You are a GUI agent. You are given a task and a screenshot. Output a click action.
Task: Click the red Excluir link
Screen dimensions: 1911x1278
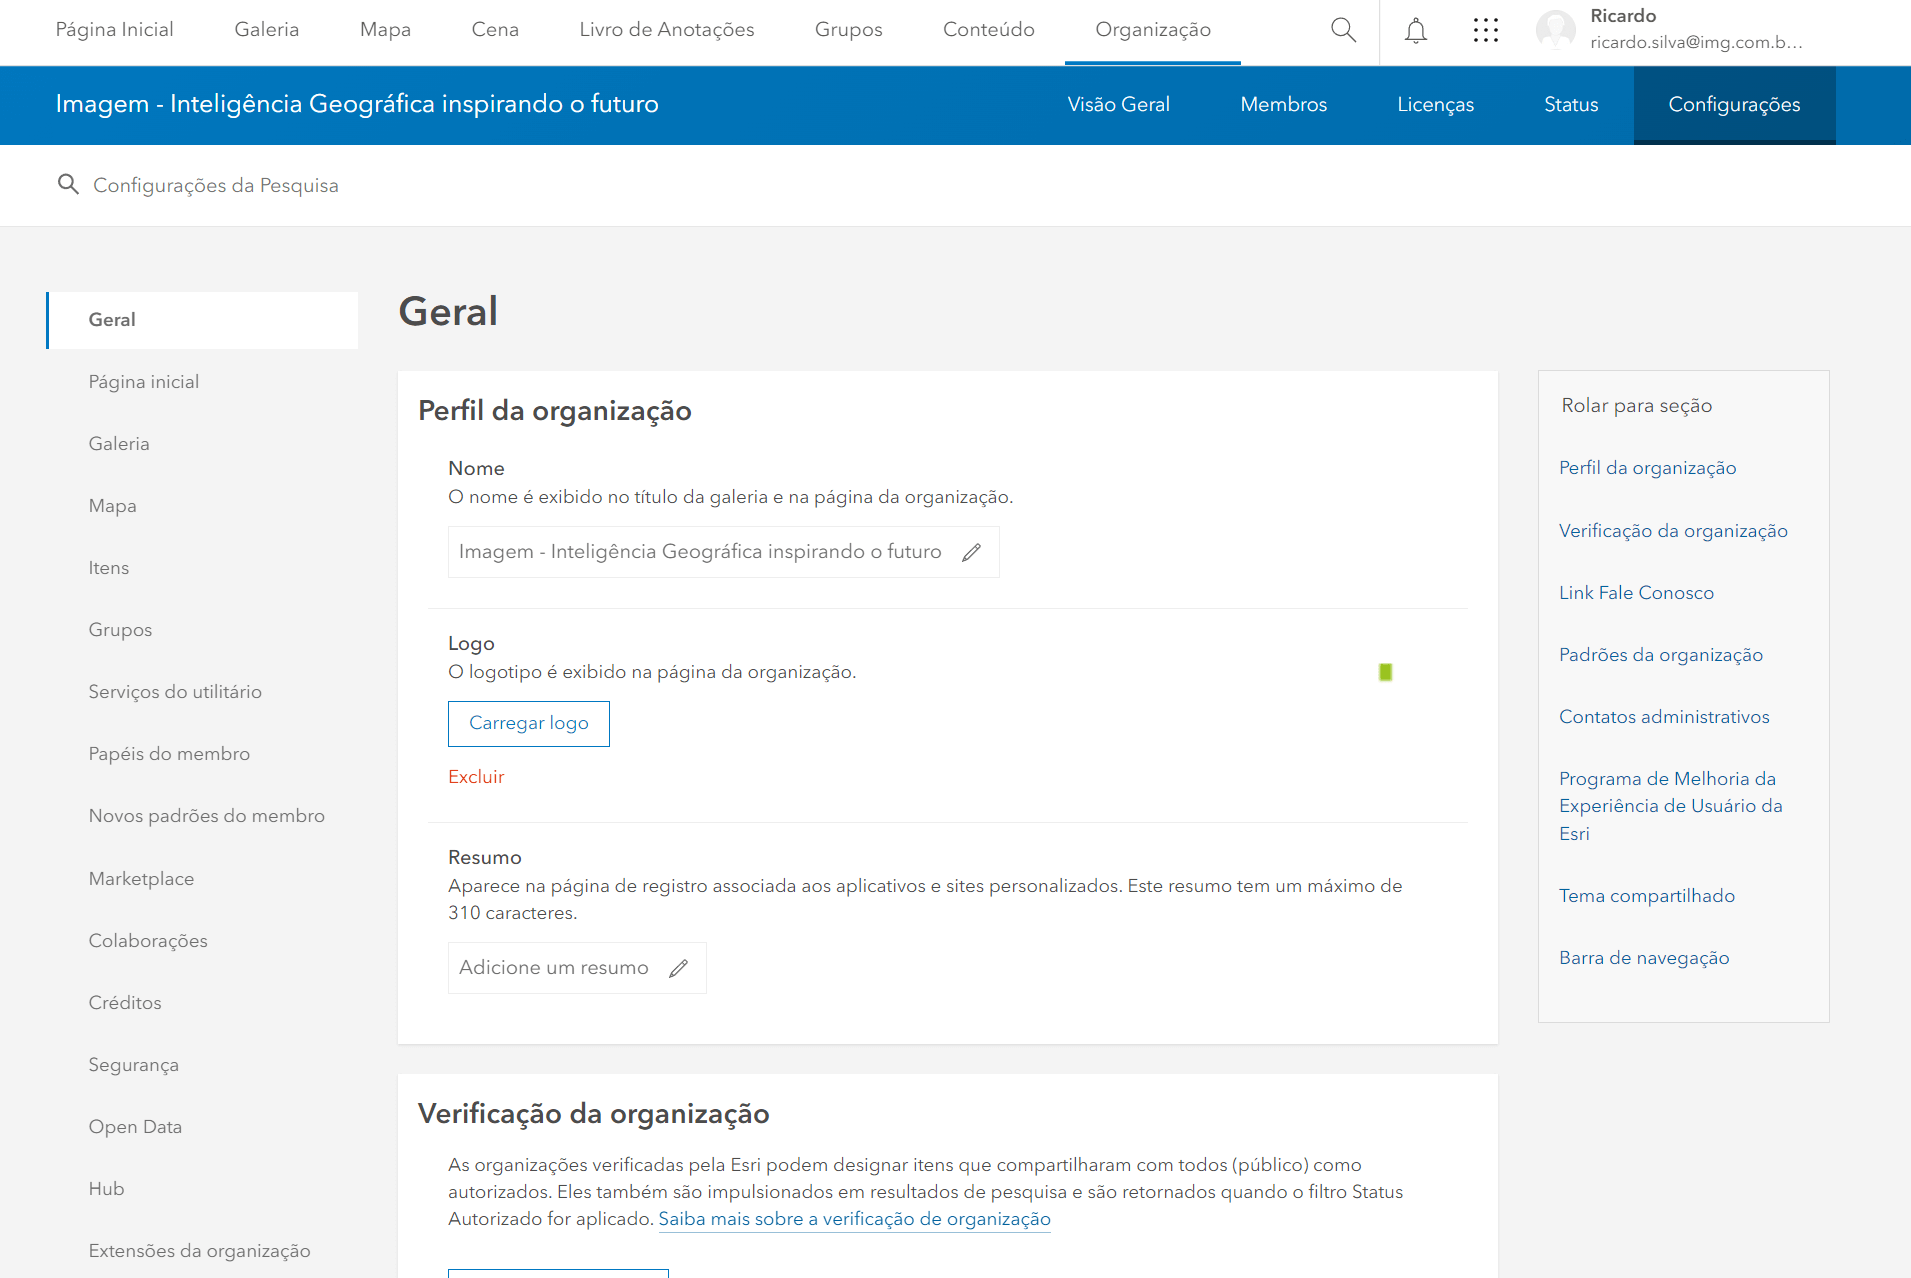[x=476, y=777]
